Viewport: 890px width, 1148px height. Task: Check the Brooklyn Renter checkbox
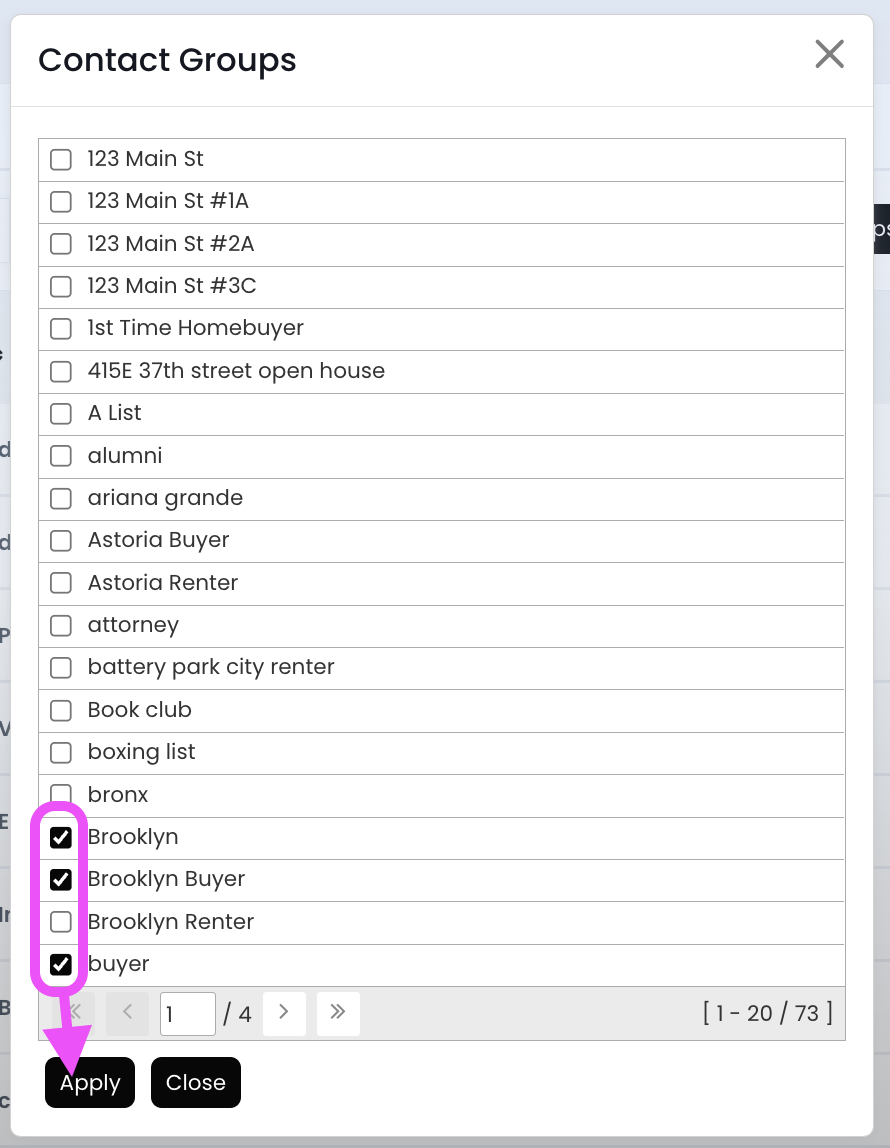[61, 922]
